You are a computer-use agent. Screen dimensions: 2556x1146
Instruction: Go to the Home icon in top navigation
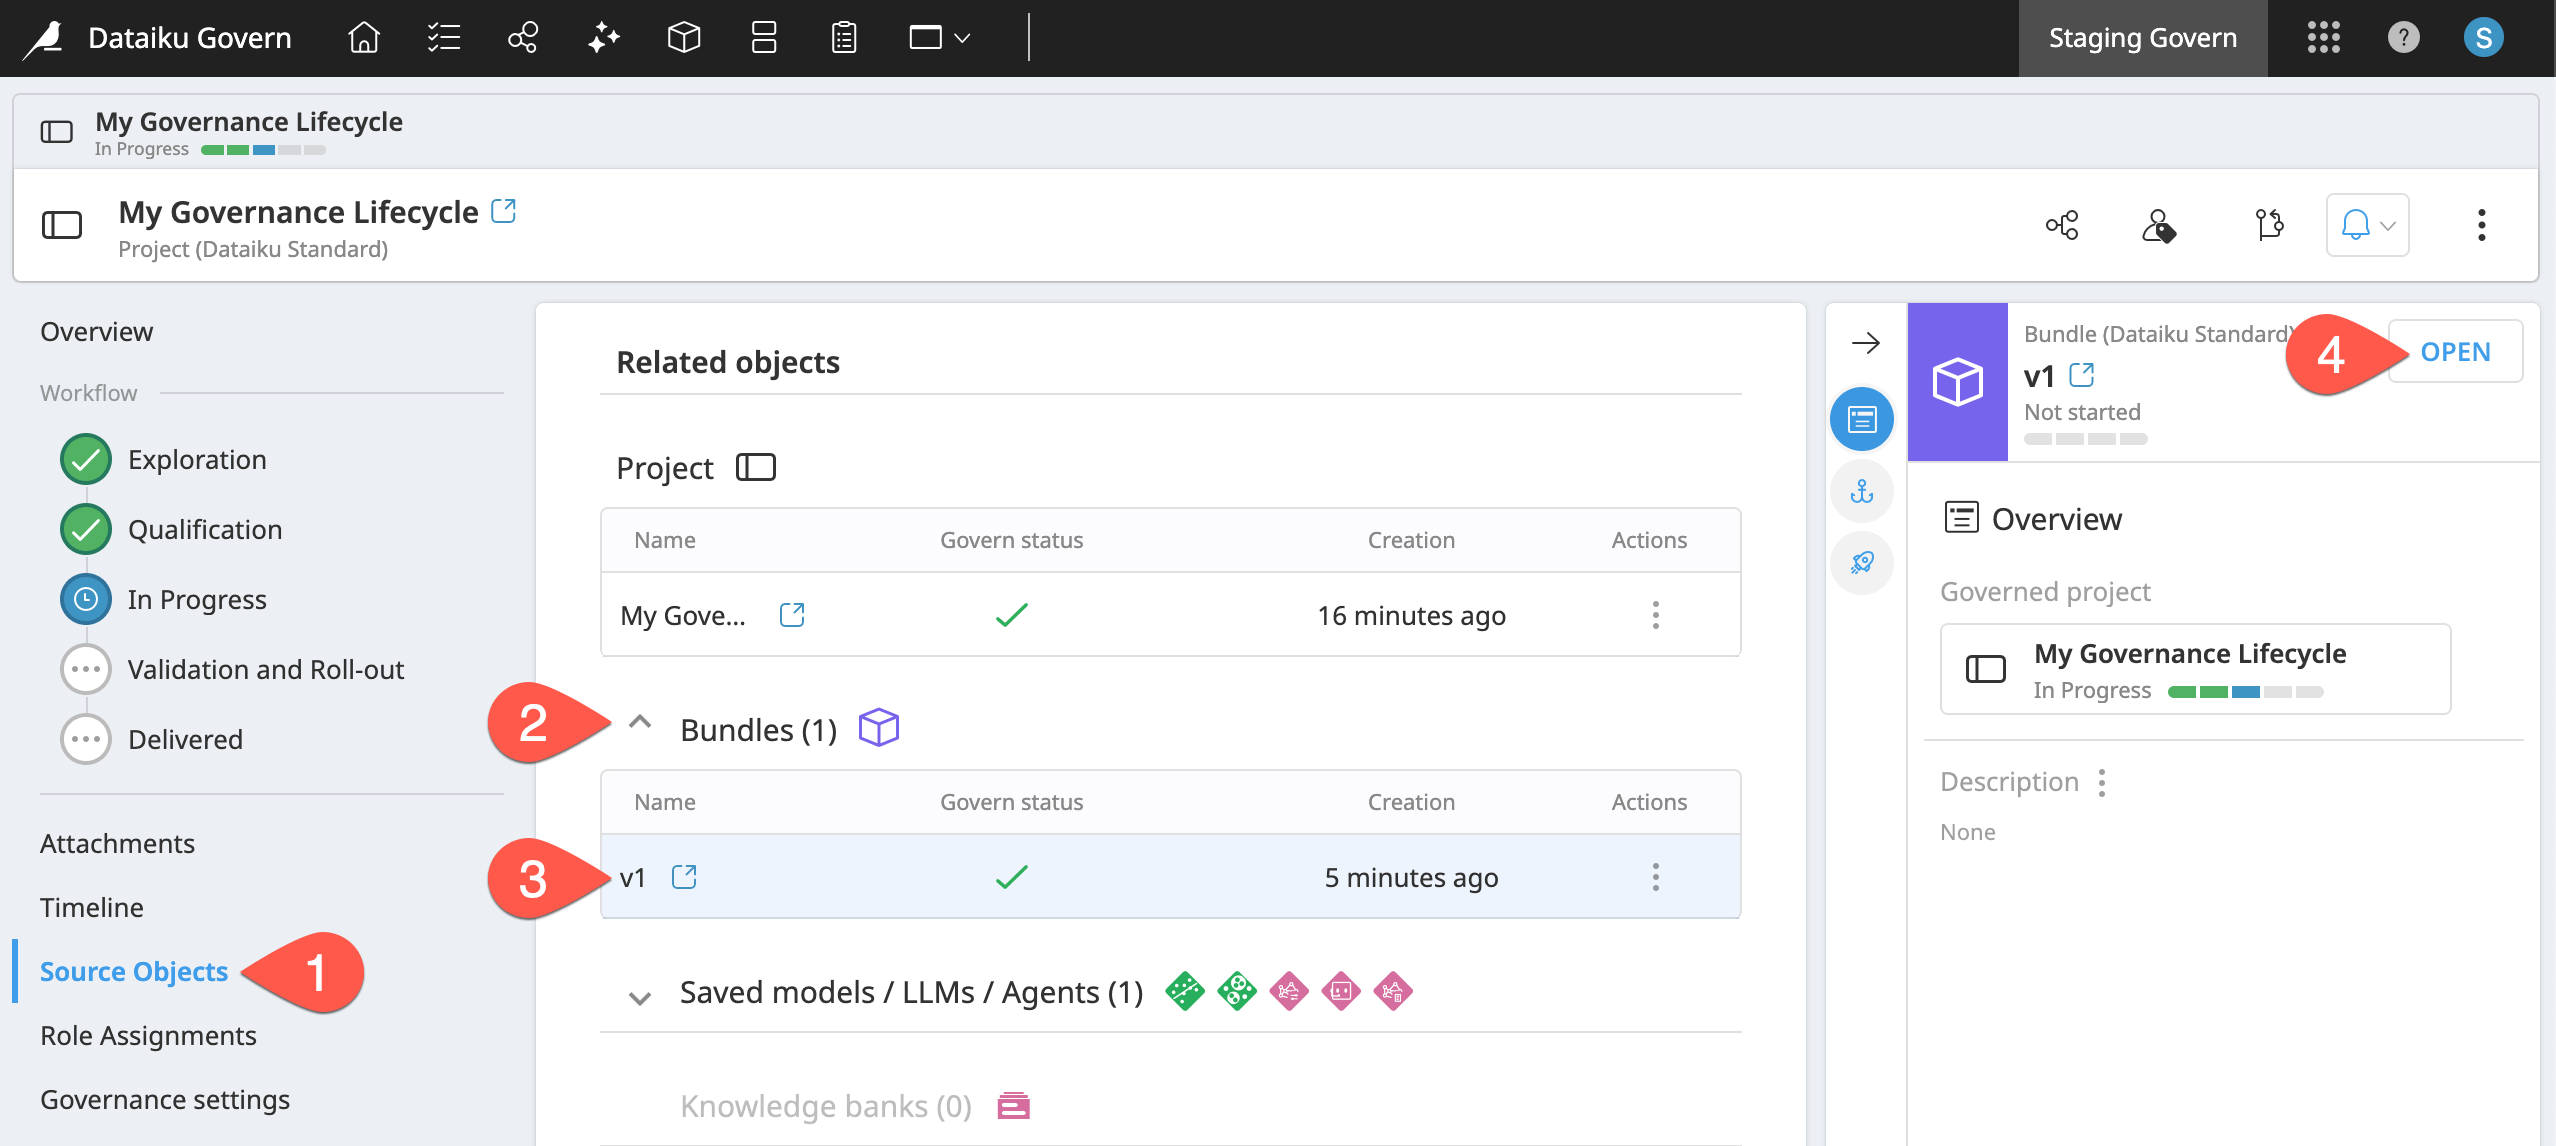364,38
